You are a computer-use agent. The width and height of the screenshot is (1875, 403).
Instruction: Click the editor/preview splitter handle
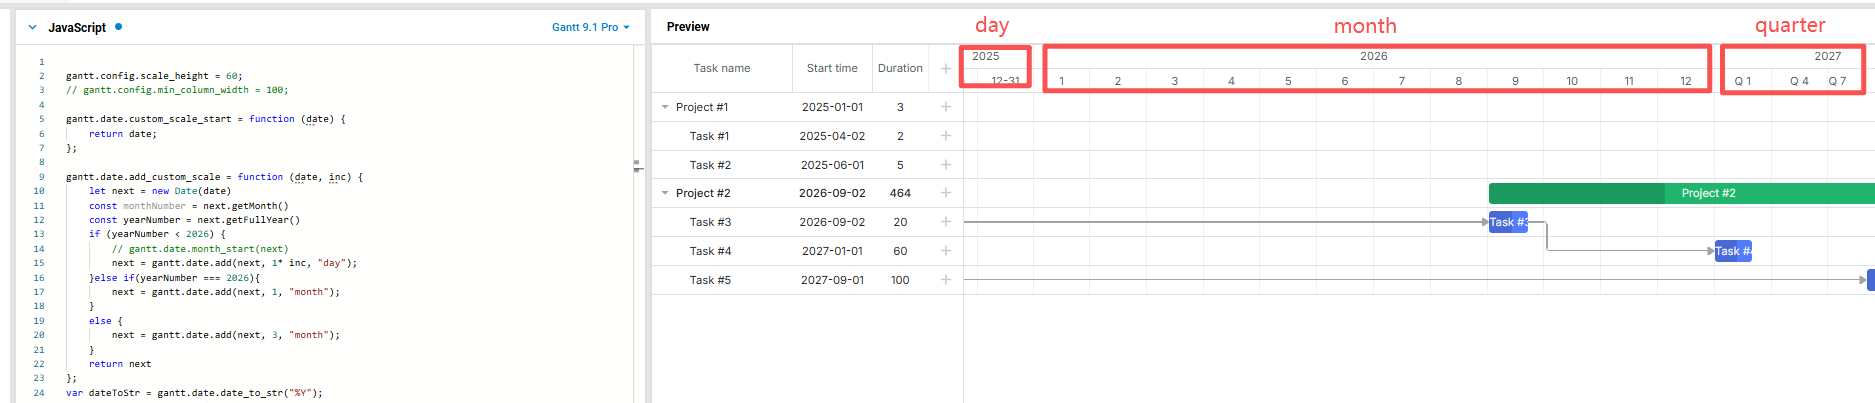coord(637,166)
